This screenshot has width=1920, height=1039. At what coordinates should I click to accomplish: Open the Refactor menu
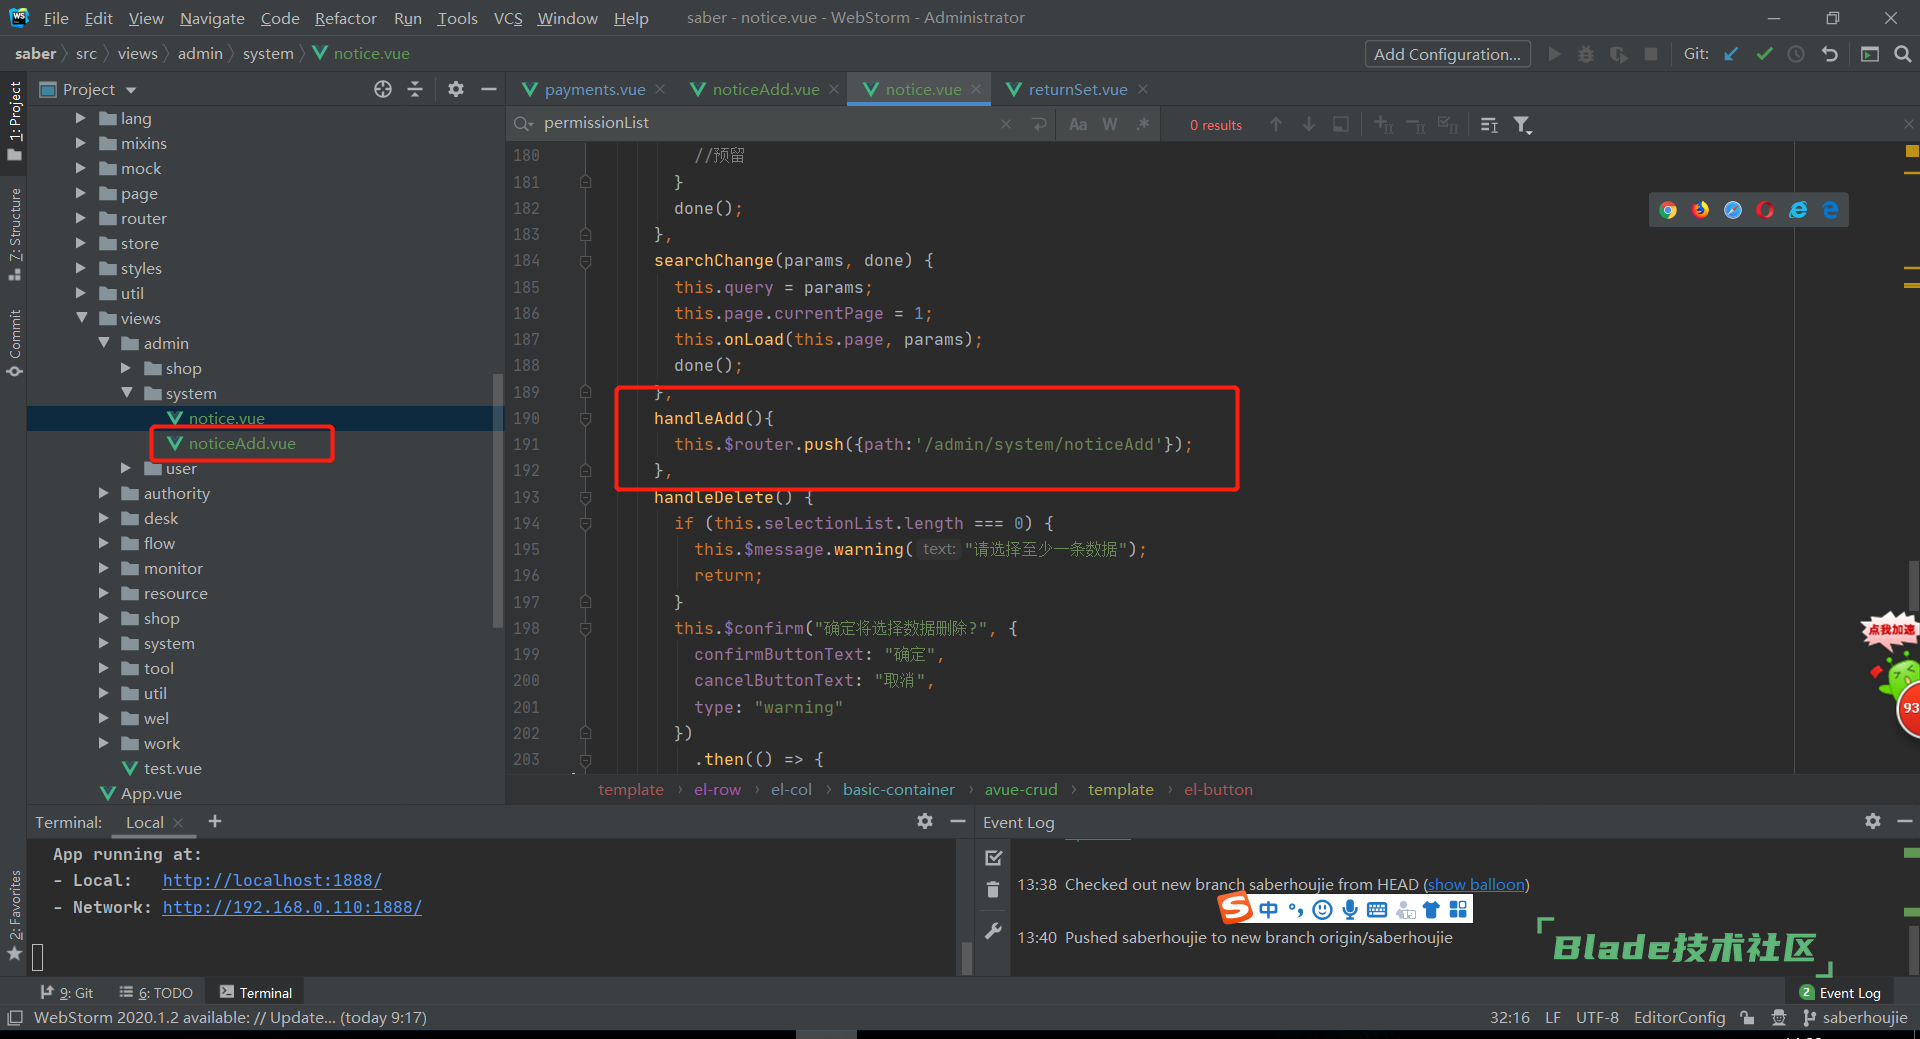click(x=345, y=18)
